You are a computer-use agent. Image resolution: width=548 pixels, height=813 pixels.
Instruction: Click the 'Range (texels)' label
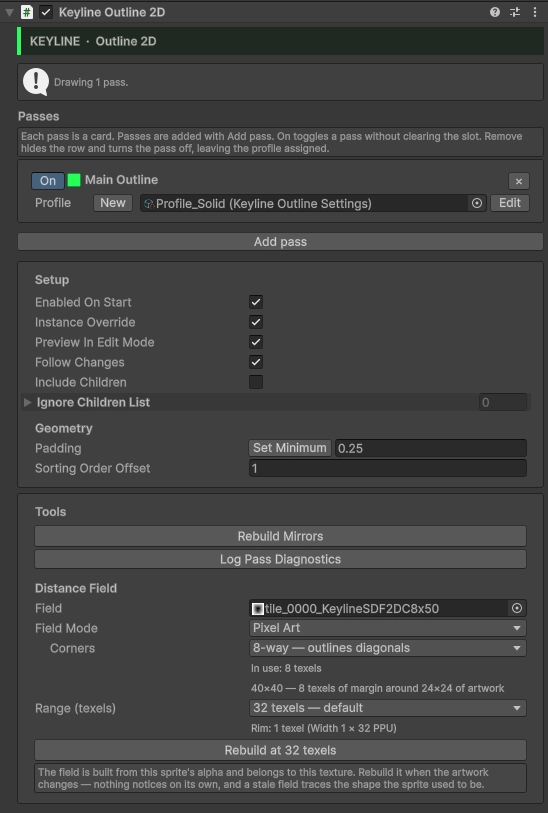tap(75, 708)
